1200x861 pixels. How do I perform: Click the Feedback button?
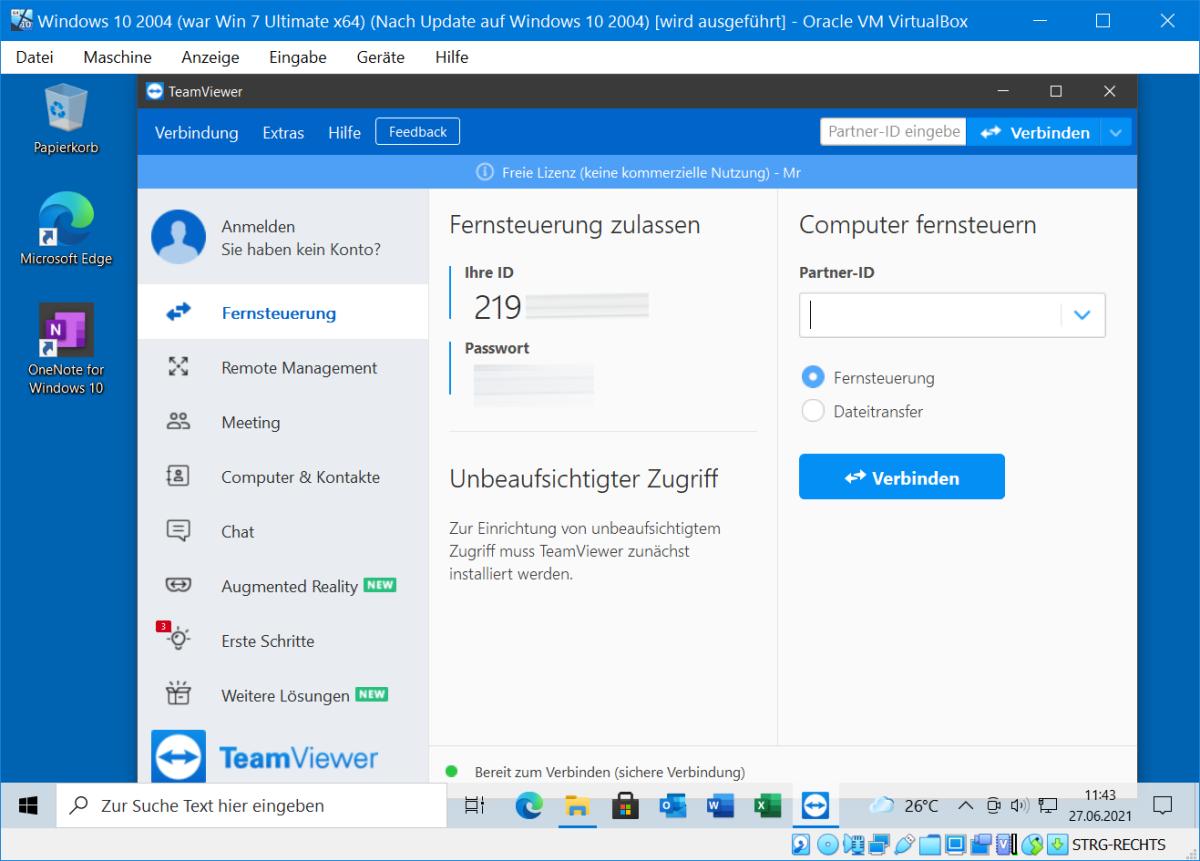(x=418, y=132)
